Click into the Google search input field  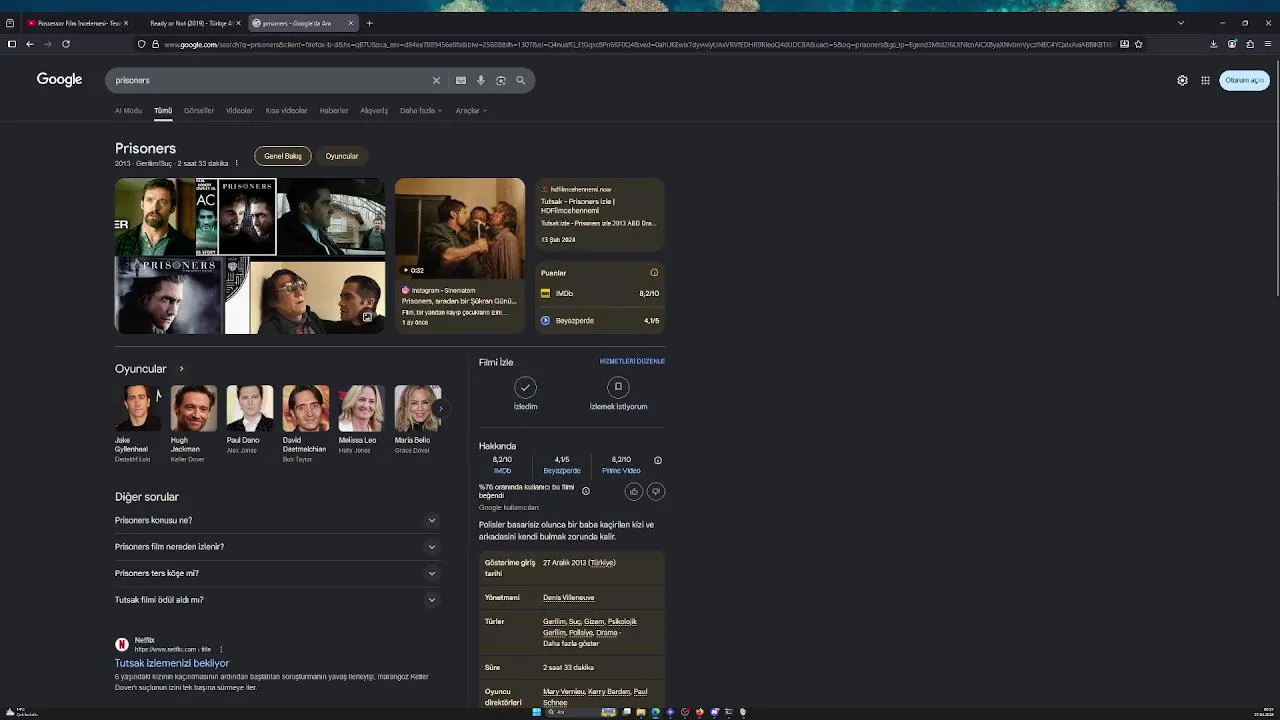click(x=270, y=80)
